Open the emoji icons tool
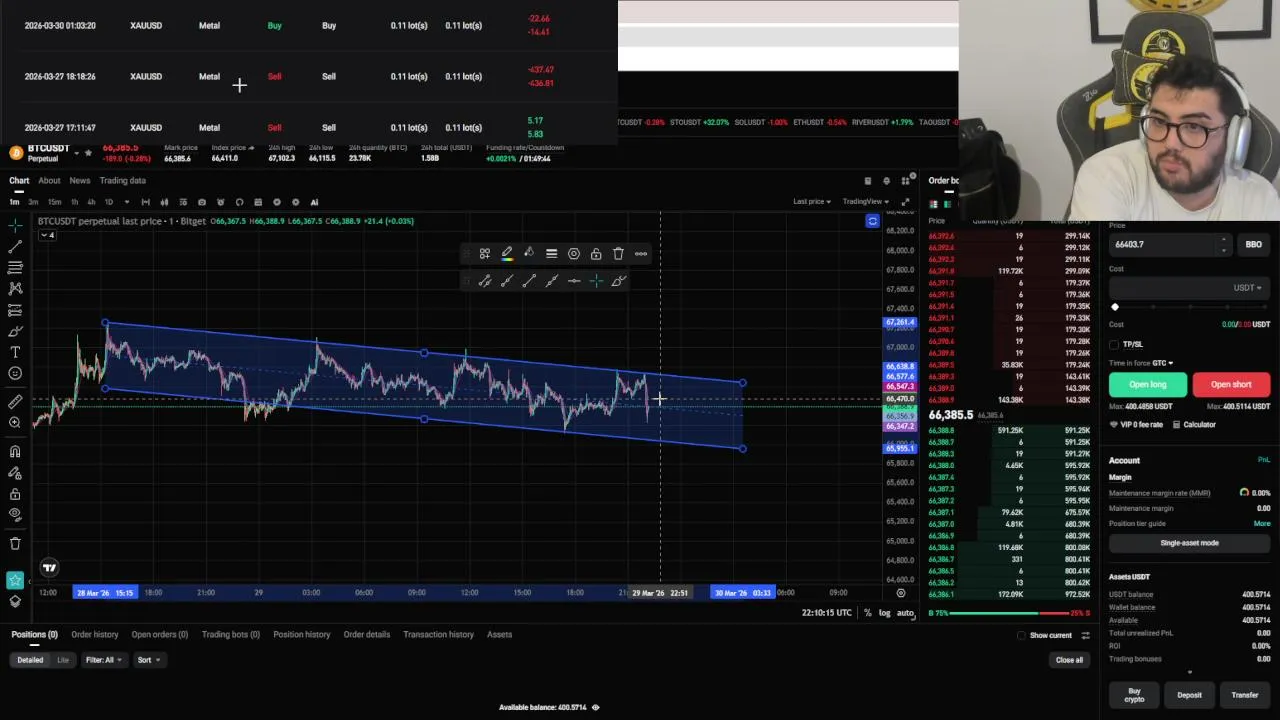 (15, 373)
